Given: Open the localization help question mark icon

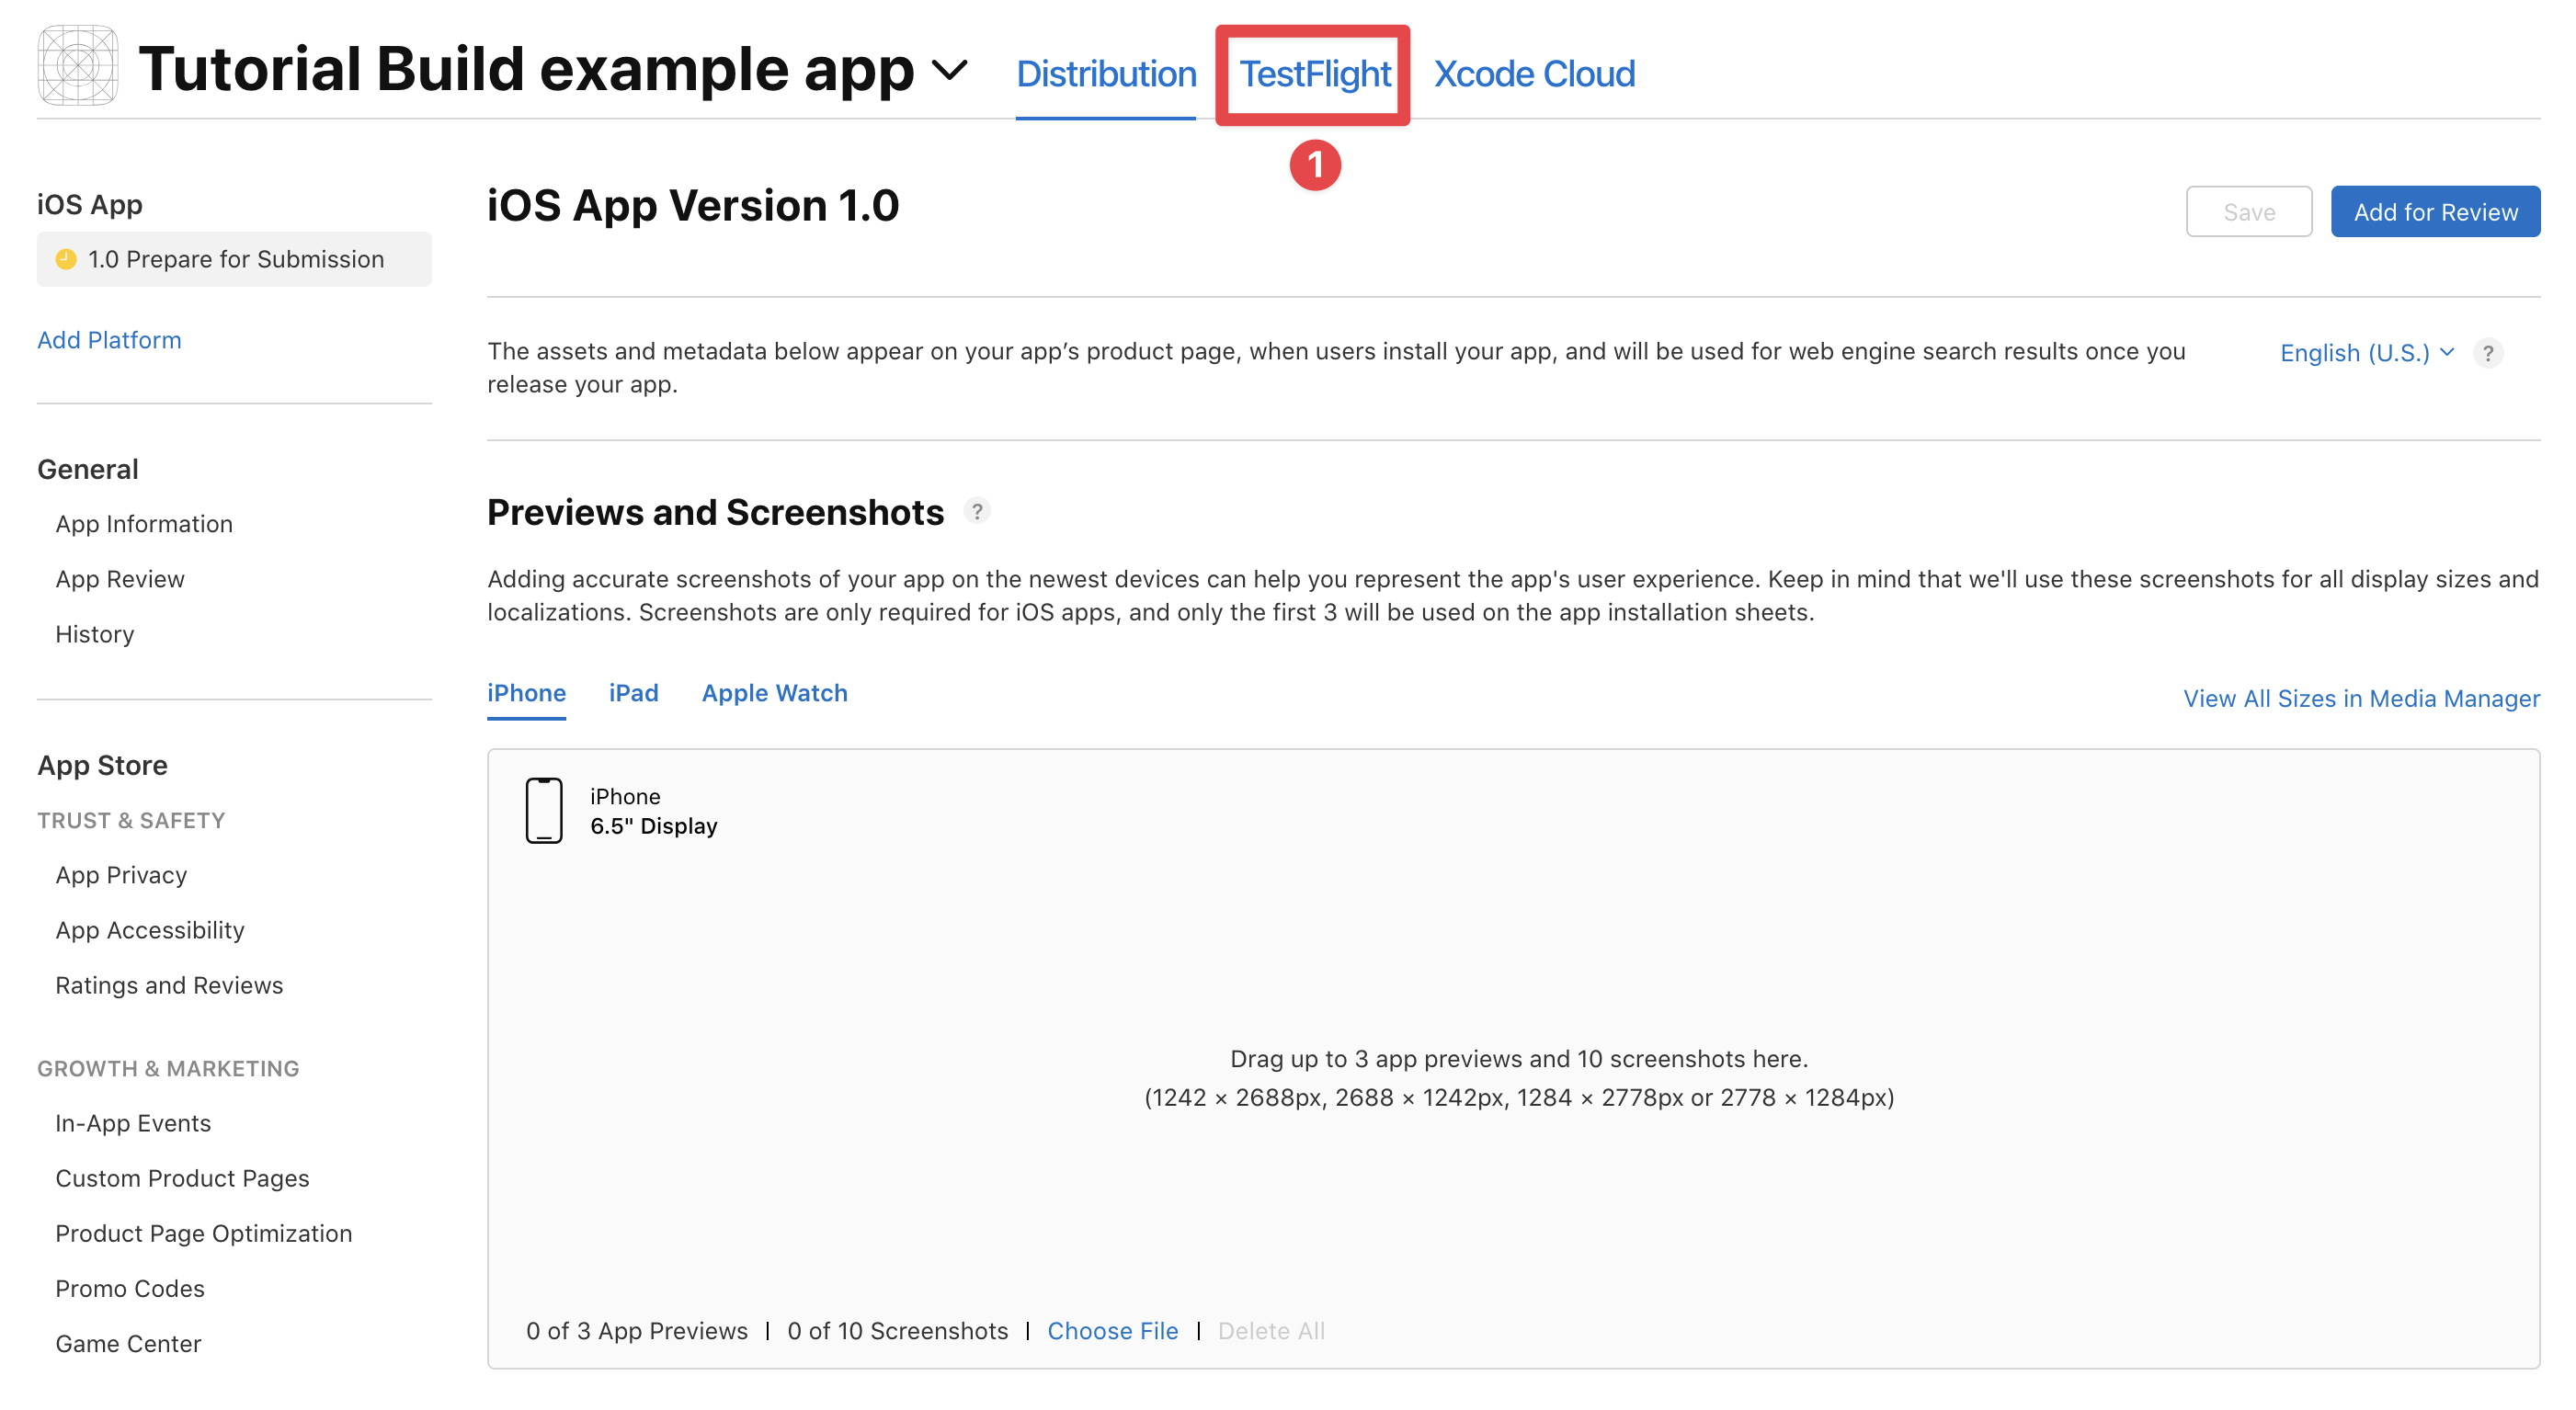Looking at the screenshot, I should pos(2489,352).
